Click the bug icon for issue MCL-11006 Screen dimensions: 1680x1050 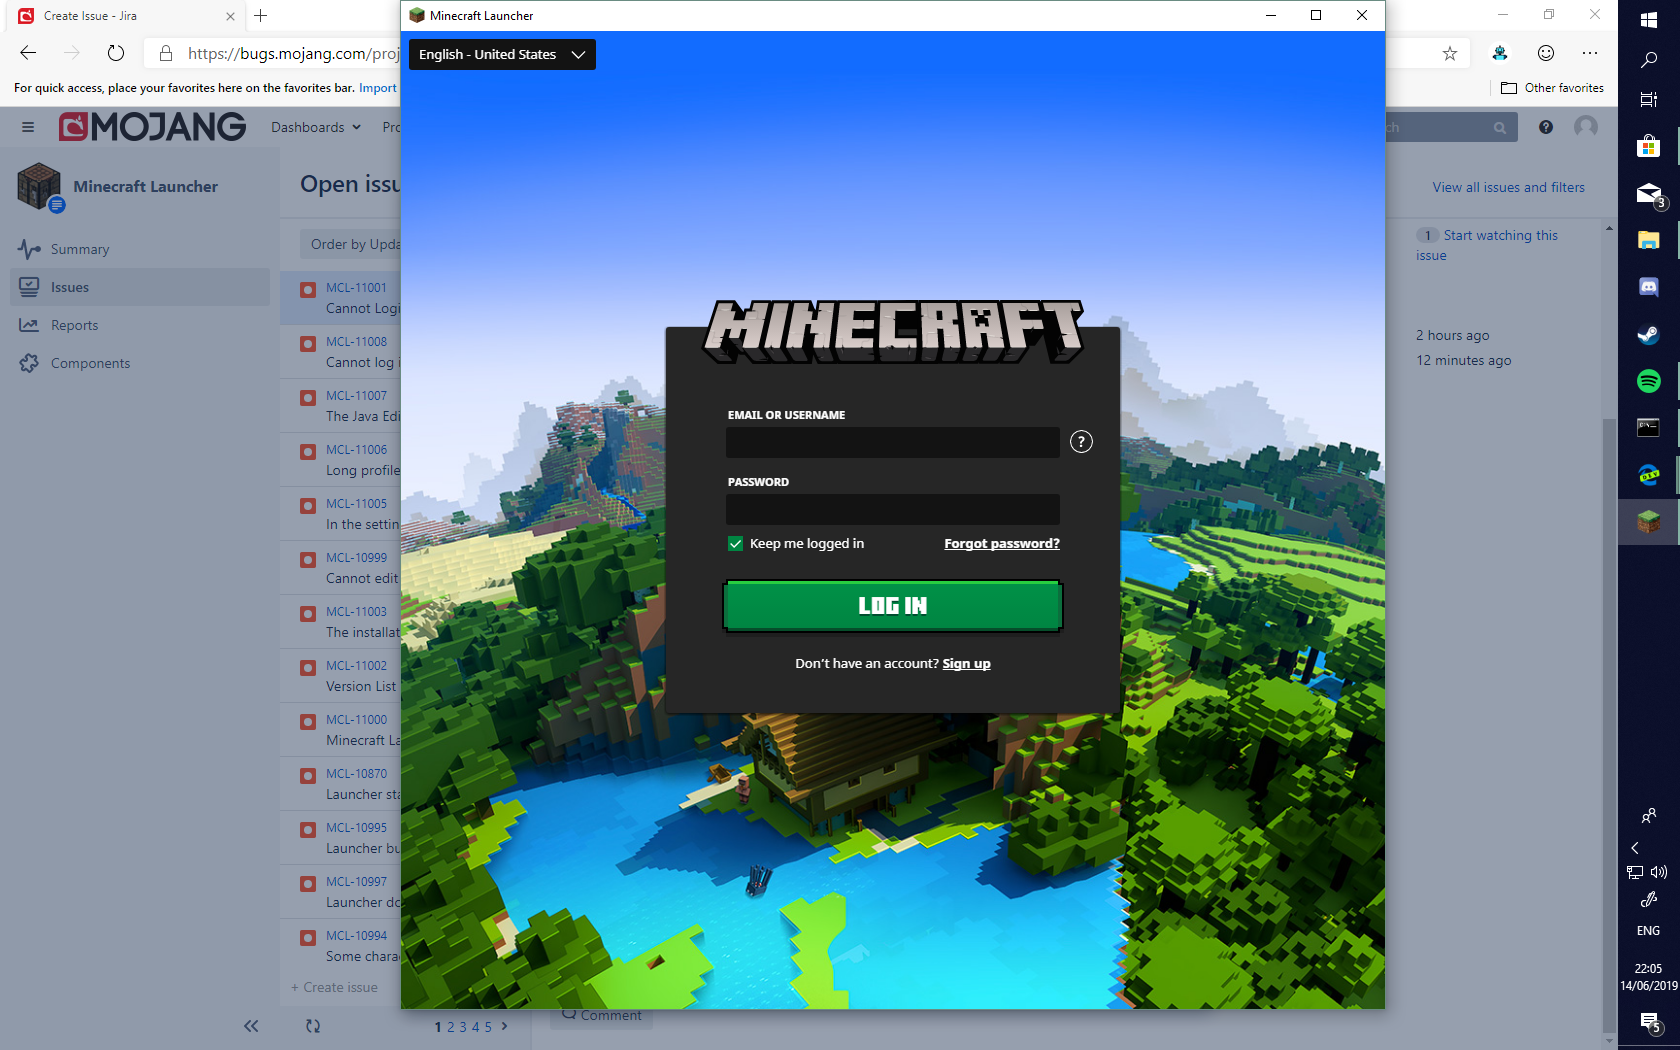[308, 452]
